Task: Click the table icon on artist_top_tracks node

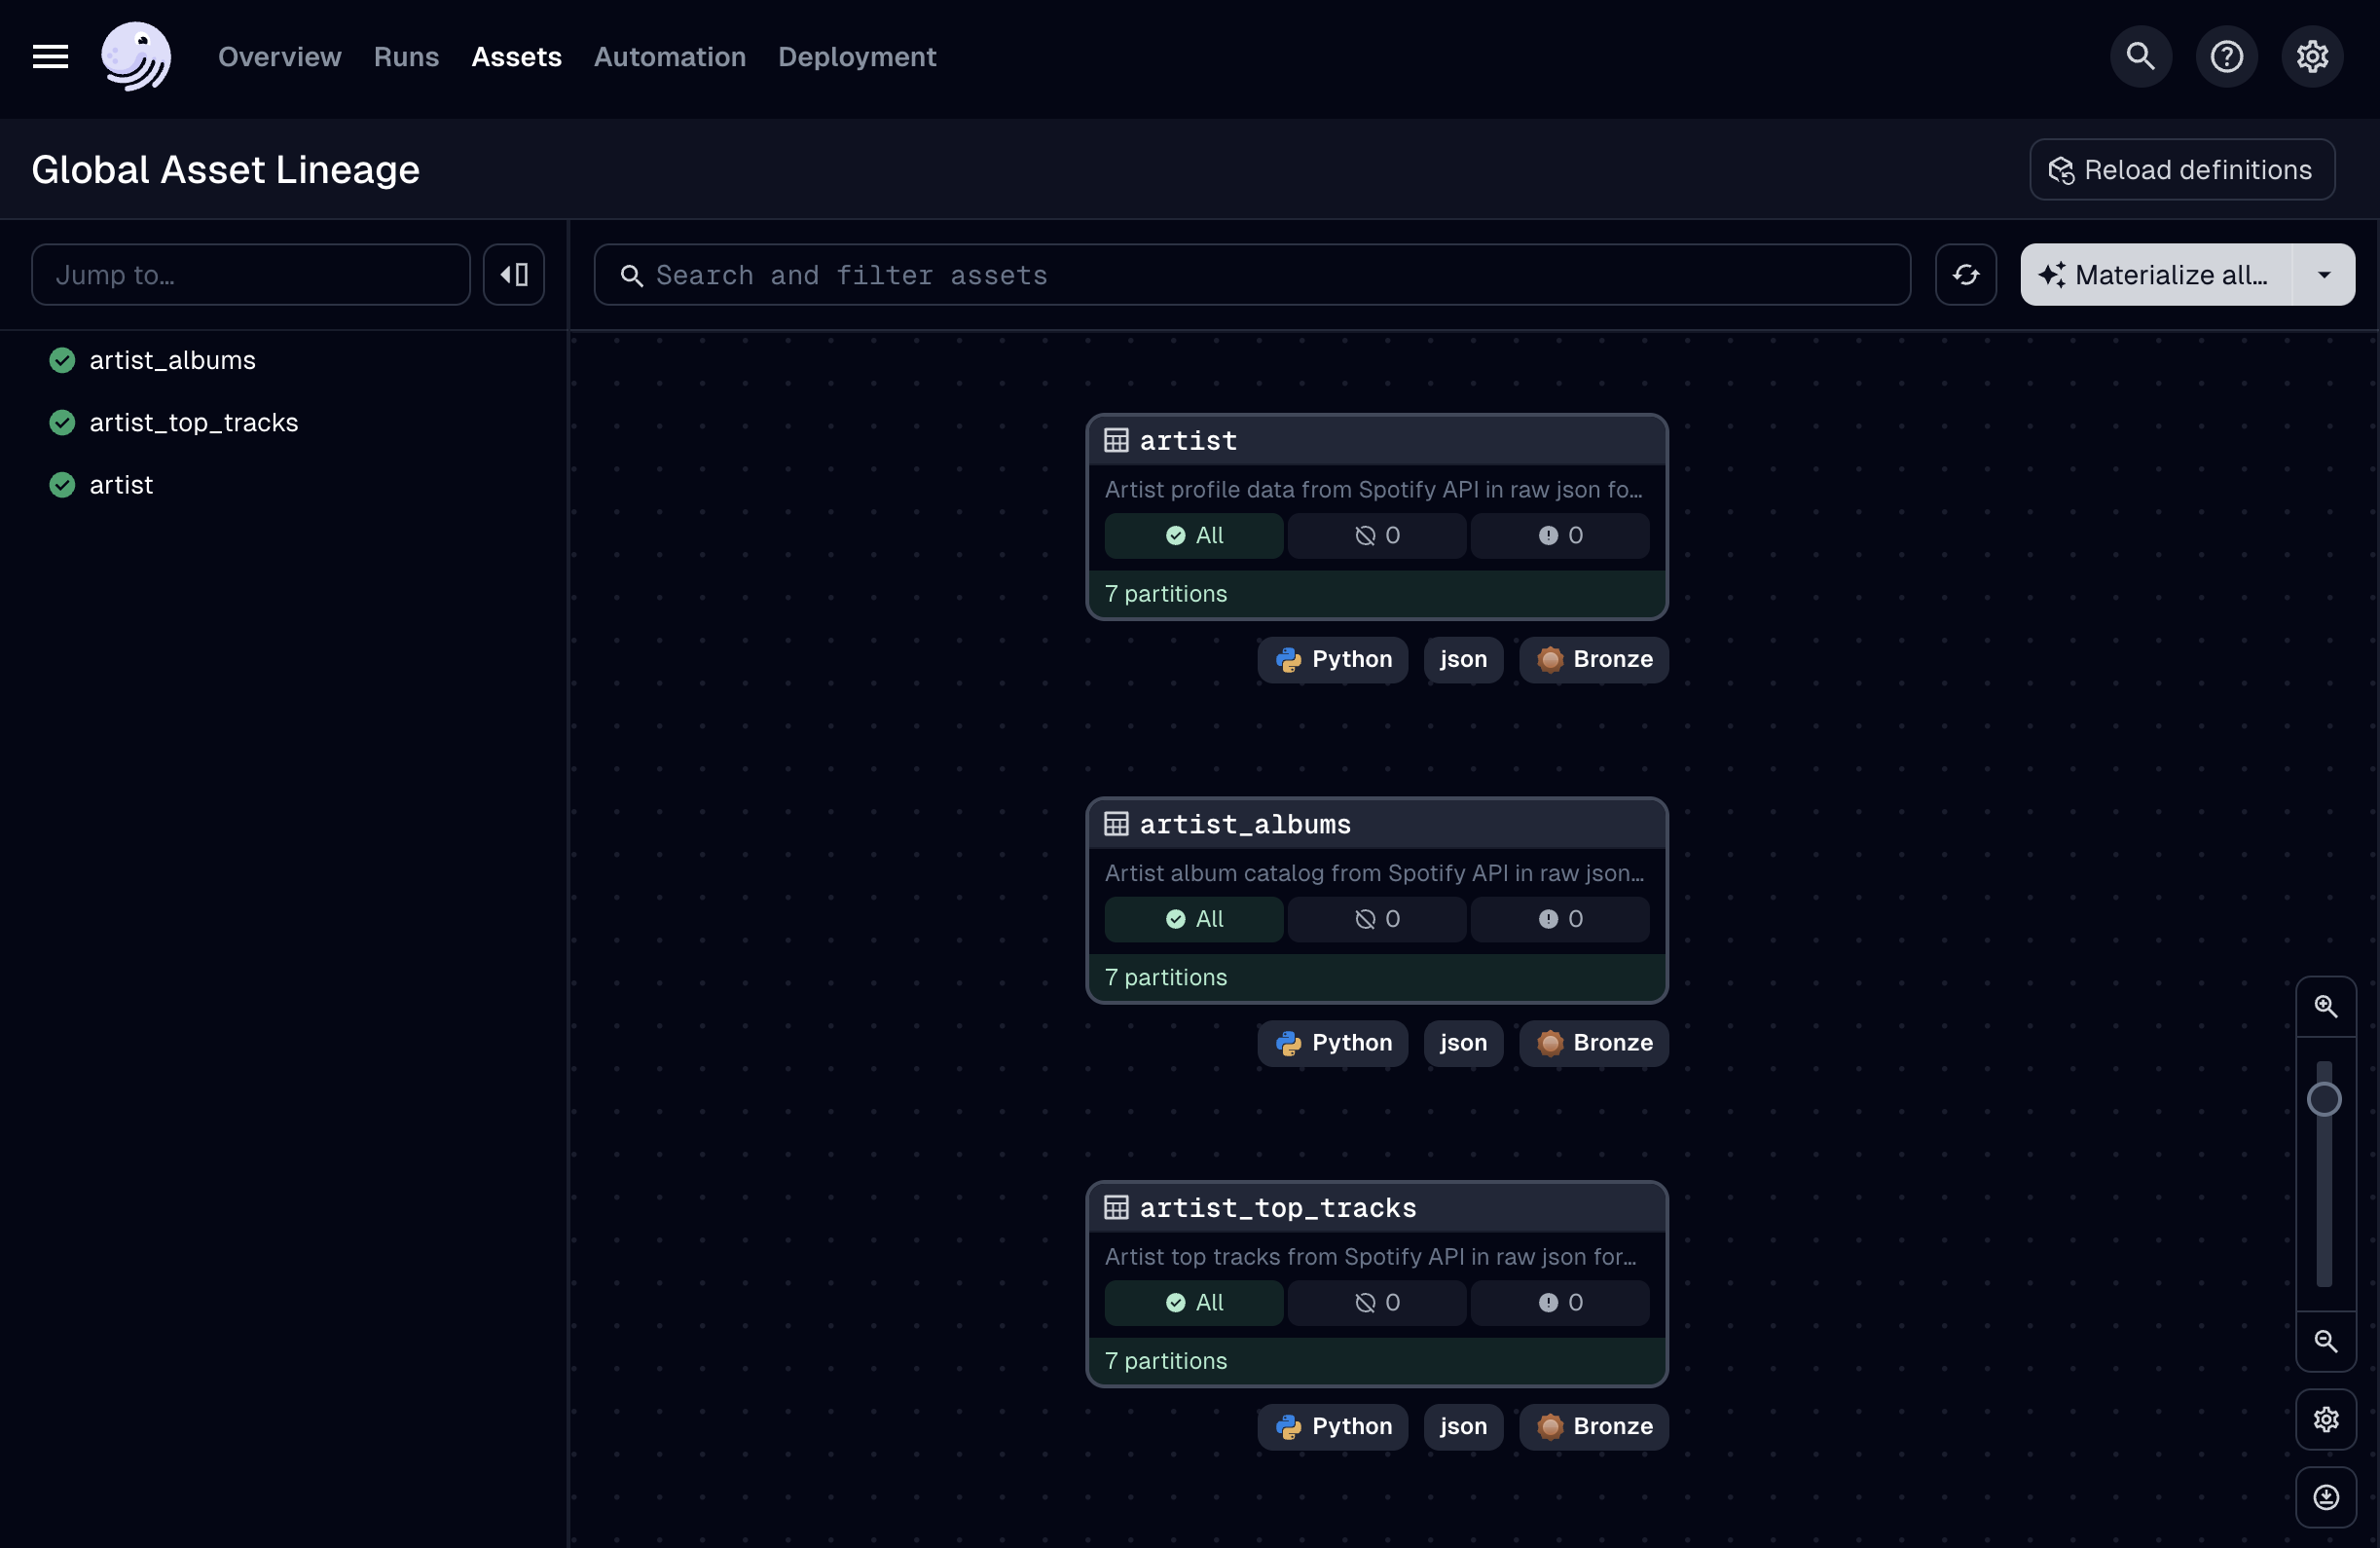Action: (1116, 1208)
